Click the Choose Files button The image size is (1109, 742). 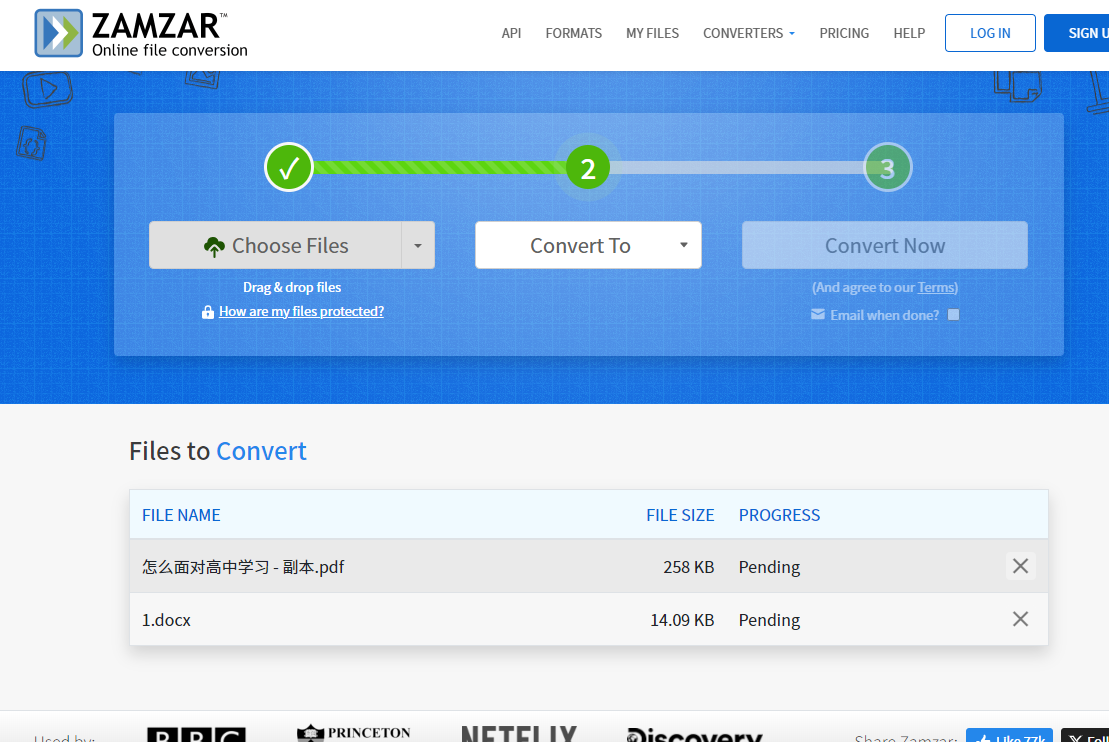point(276,245)
